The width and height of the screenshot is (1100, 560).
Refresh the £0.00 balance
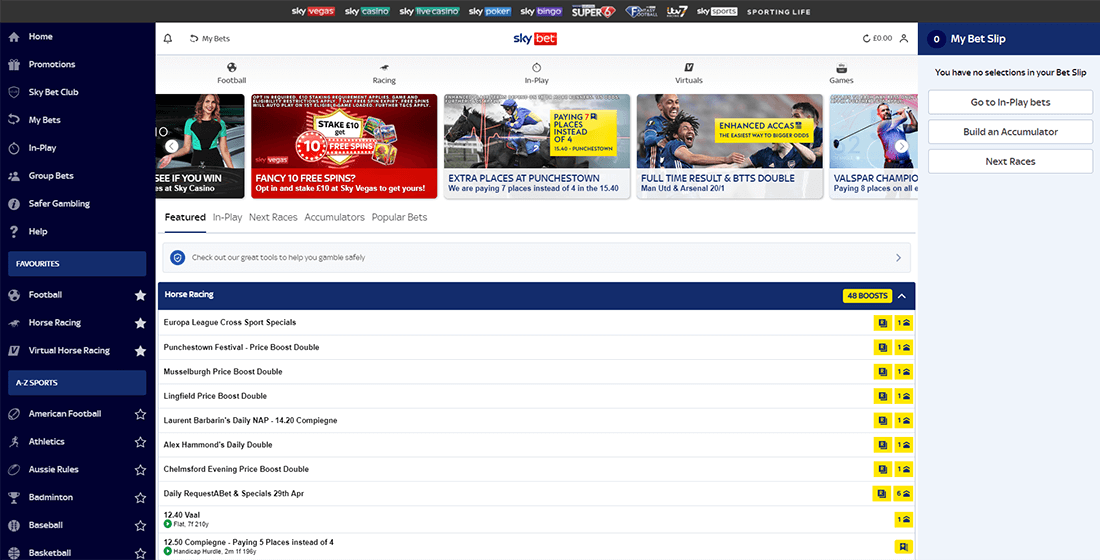866,39
